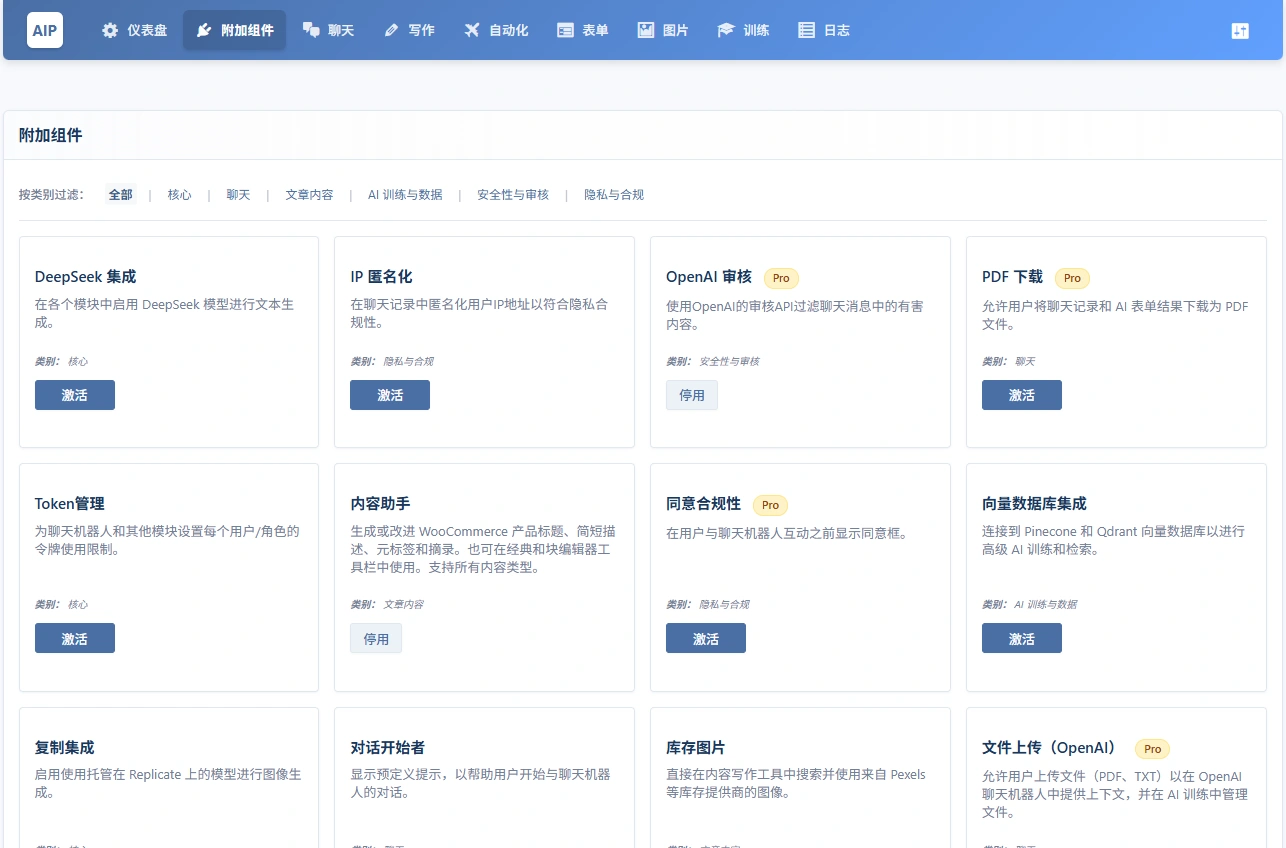Image resolution: width=1286 pixels, height=848 pixels.
Task: Click the Token管理 card title
Action: click(x=70, y=504)
